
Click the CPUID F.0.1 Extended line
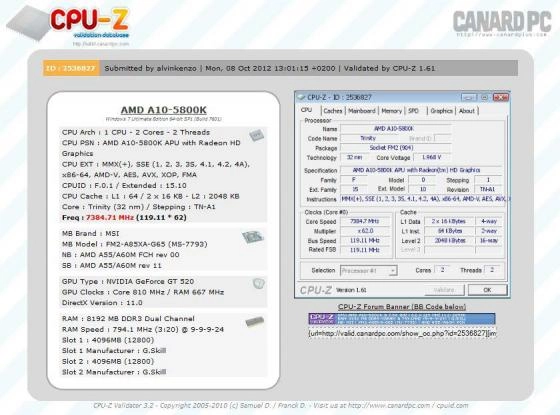pos(124,186)
